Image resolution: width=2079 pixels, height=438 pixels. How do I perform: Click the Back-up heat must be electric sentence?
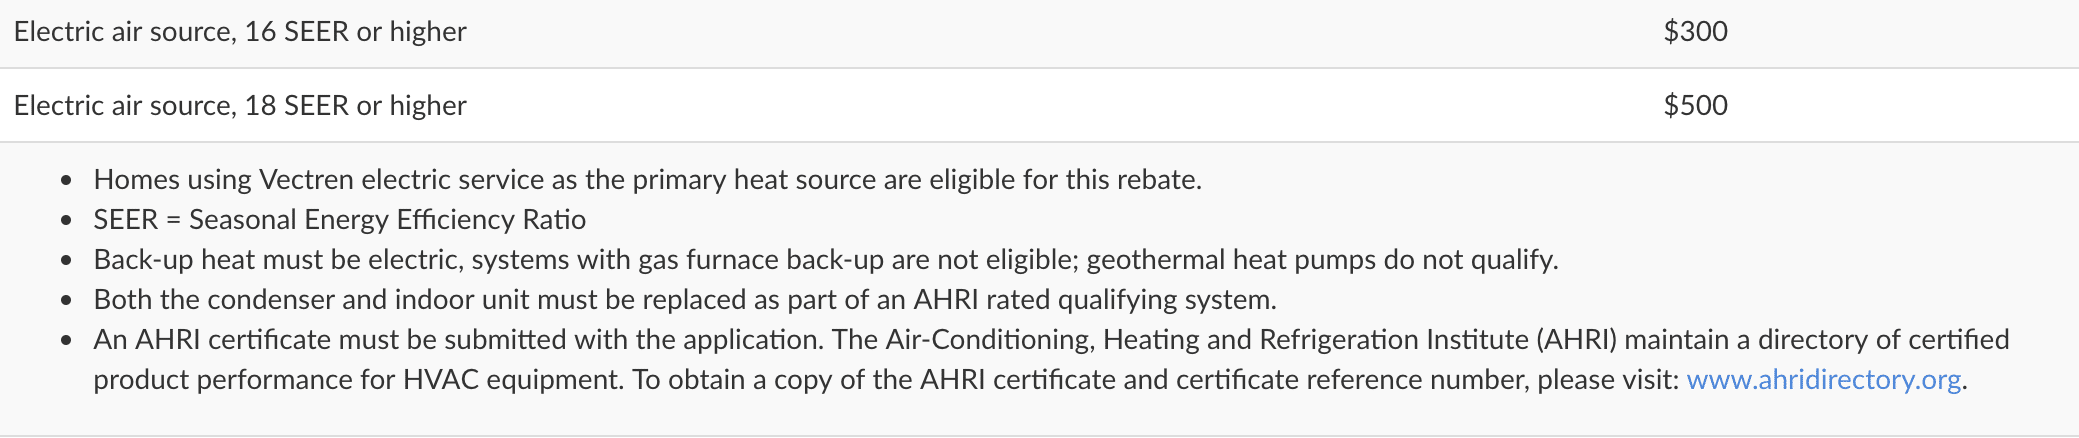[x=826, y=260]
